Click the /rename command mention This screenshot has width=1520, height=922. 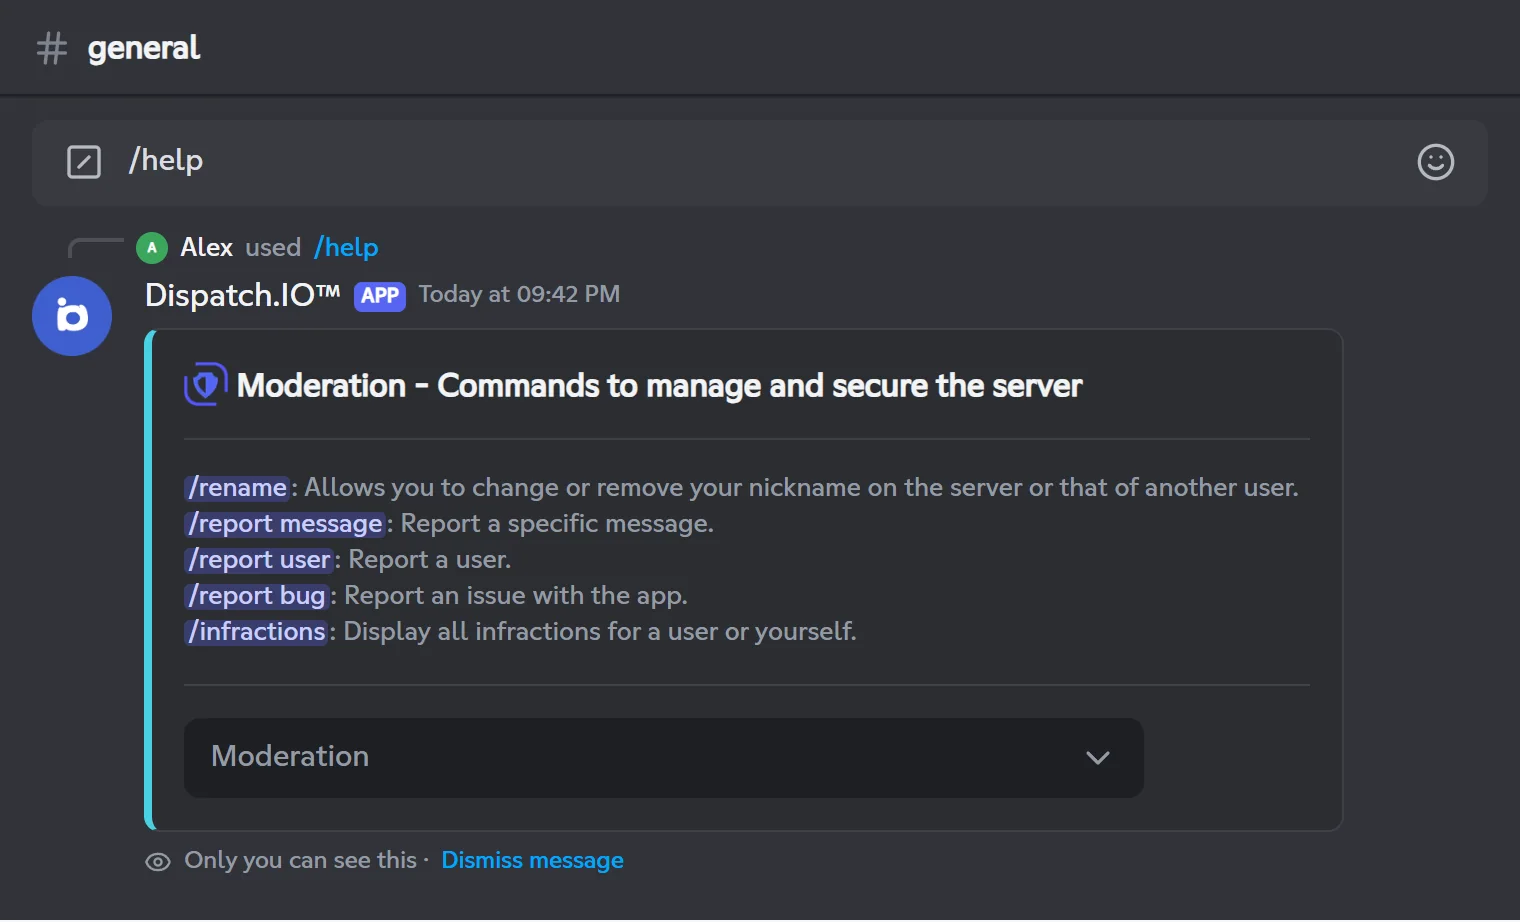238,487
